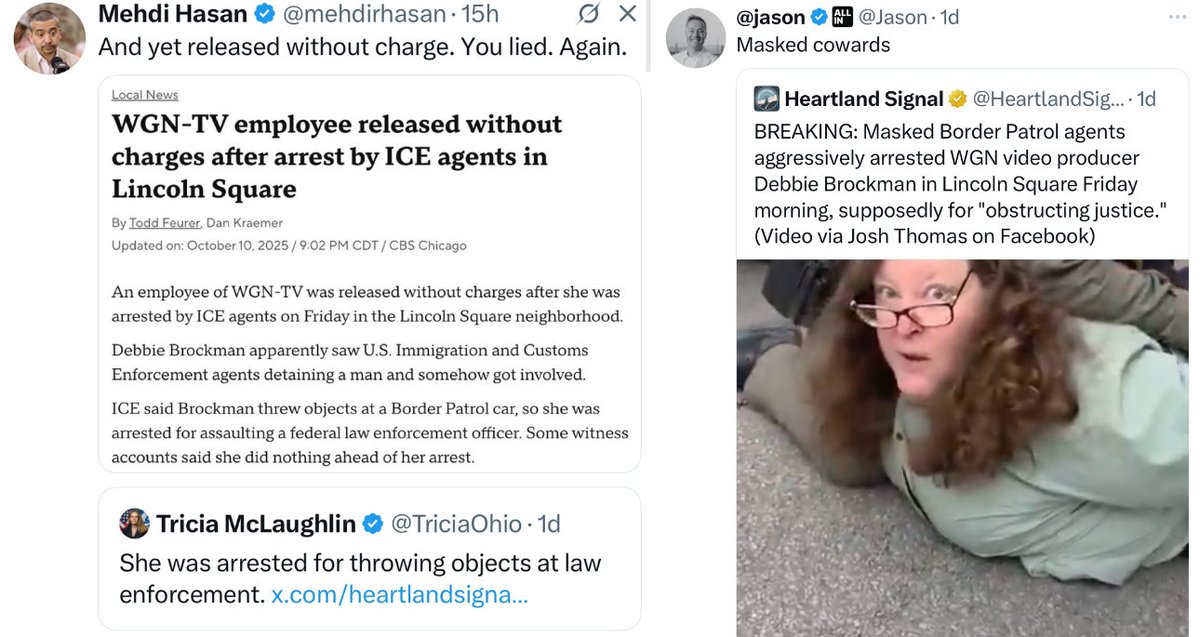This screenshot has width=1200, height=637.
Task: Open the @jason profile avatar
Action: coord(695,38)
